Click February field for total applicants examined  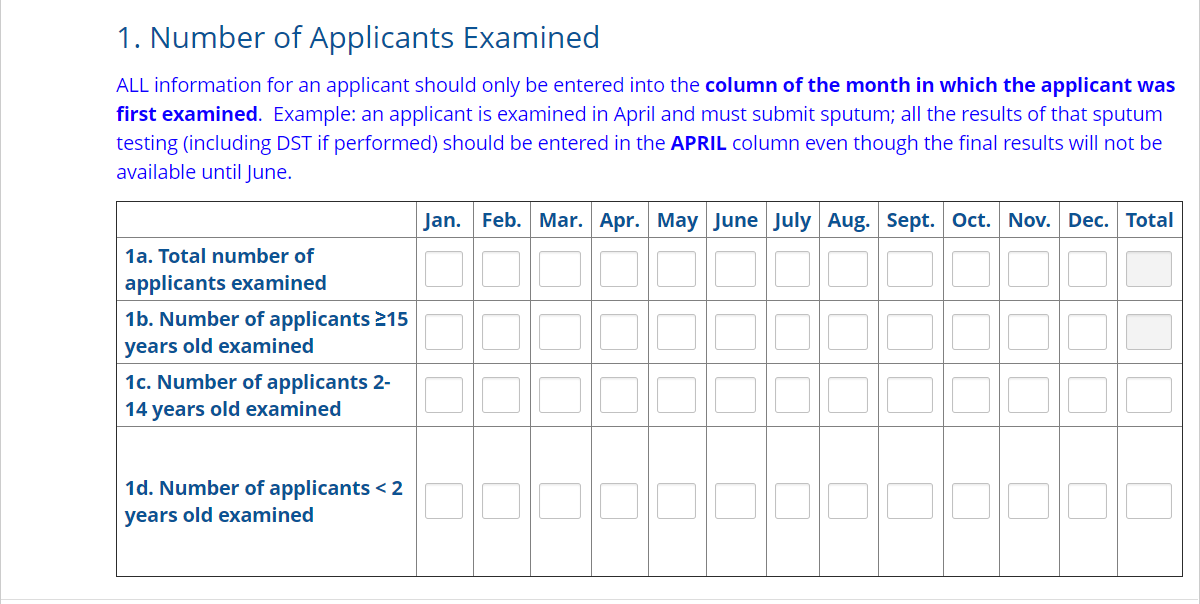point(501,269)
